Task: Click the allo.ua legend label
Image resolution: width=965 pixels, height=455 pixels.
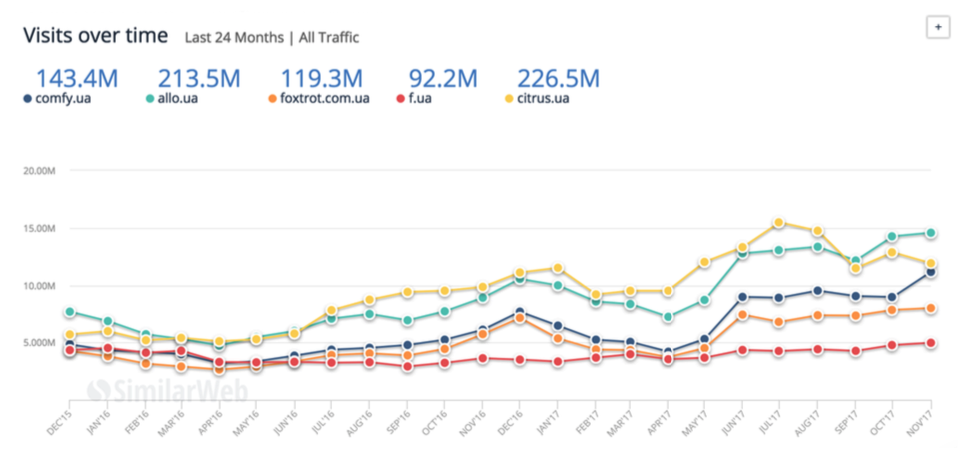Action: coord(181,99)
